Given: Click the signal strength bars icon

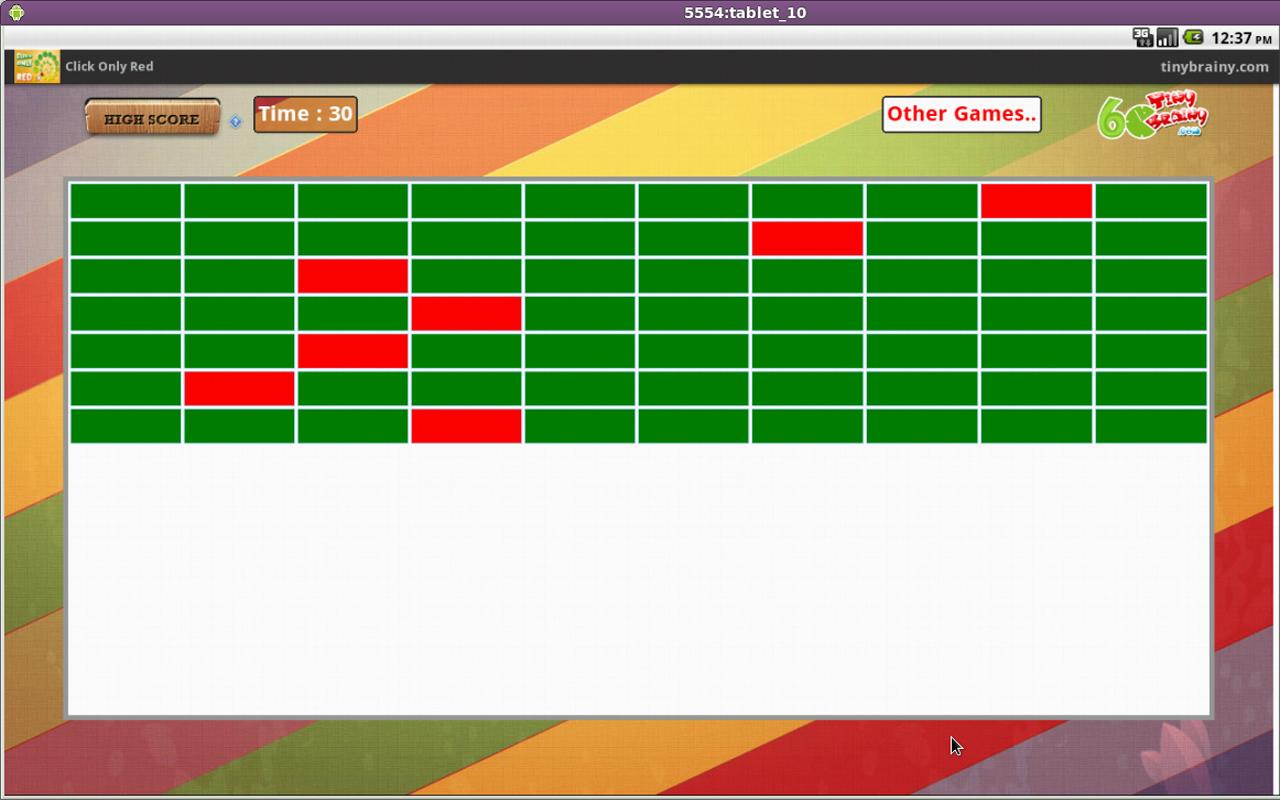Looking at the screenshot, I should [x=1167, y=38].
